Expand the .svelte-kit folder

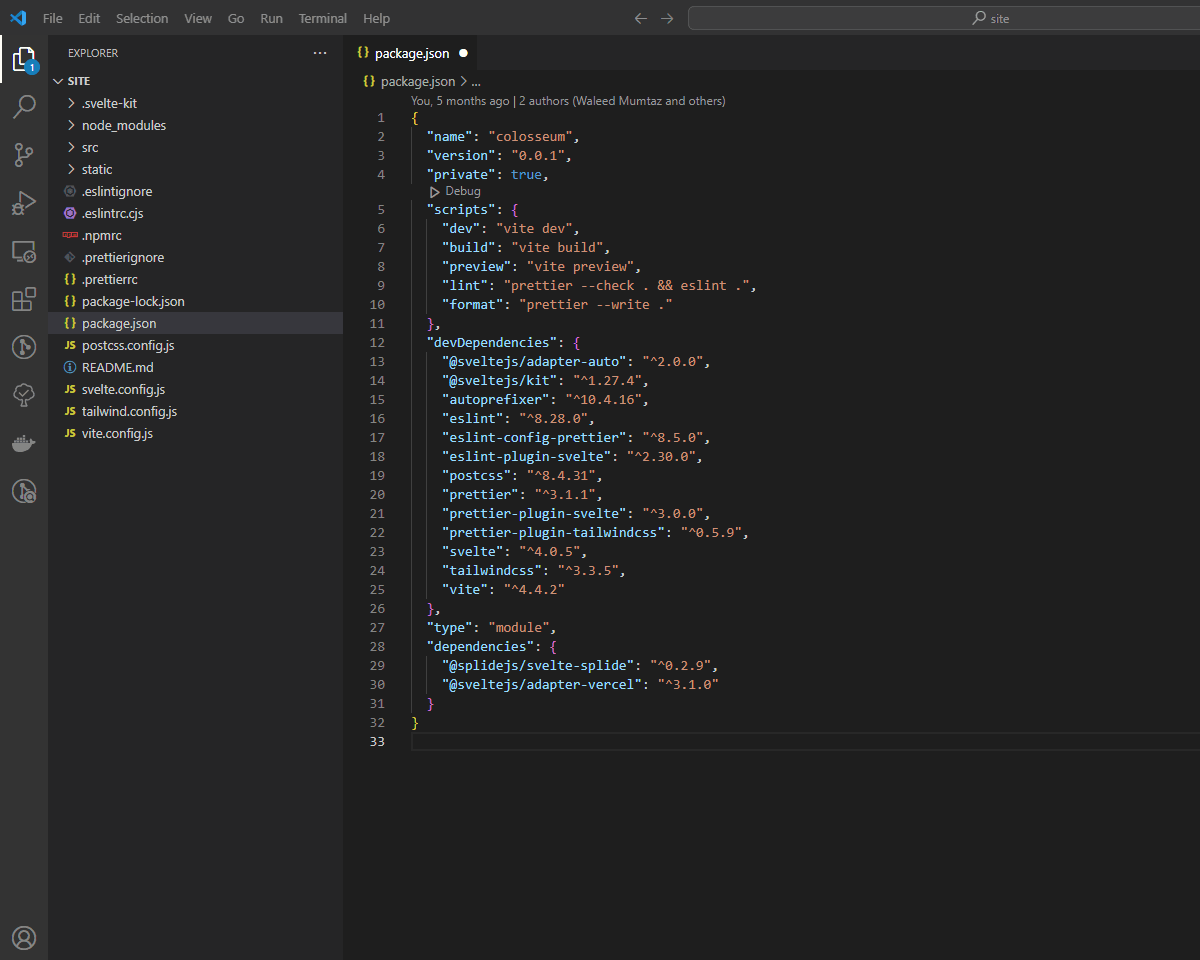click(x=109, y=103)
